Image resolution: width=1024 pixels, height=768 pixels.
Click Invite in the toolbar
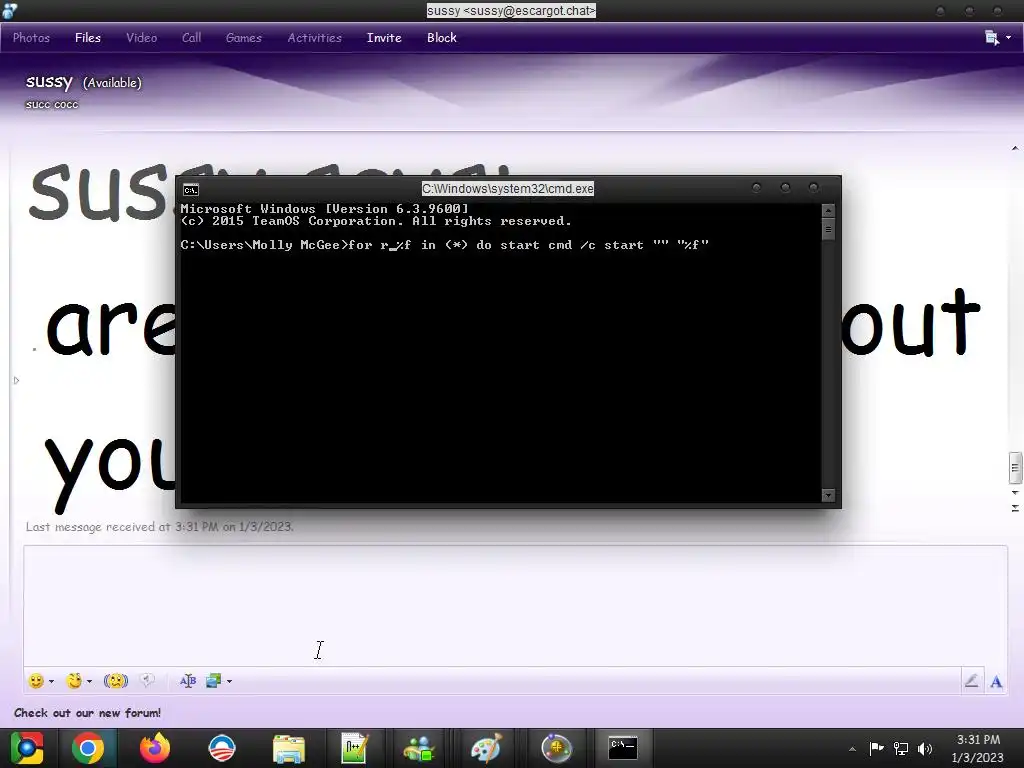point(384,38)
